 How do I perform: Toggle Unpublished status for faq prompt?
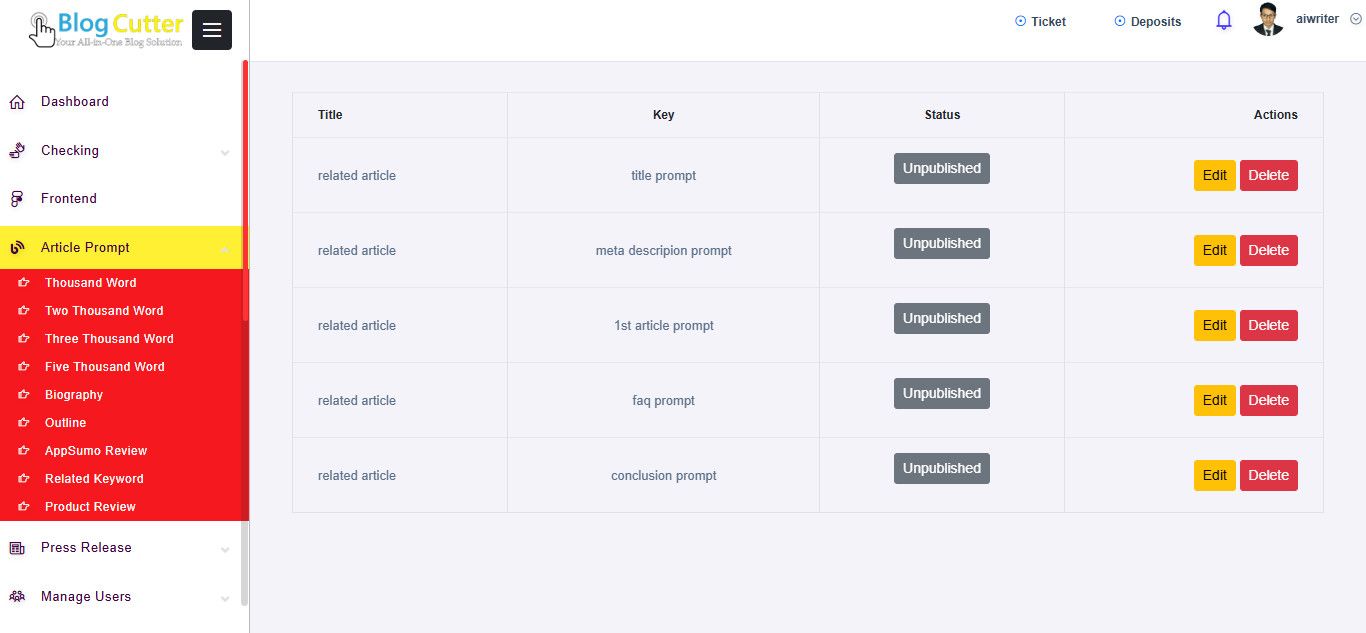941,393
